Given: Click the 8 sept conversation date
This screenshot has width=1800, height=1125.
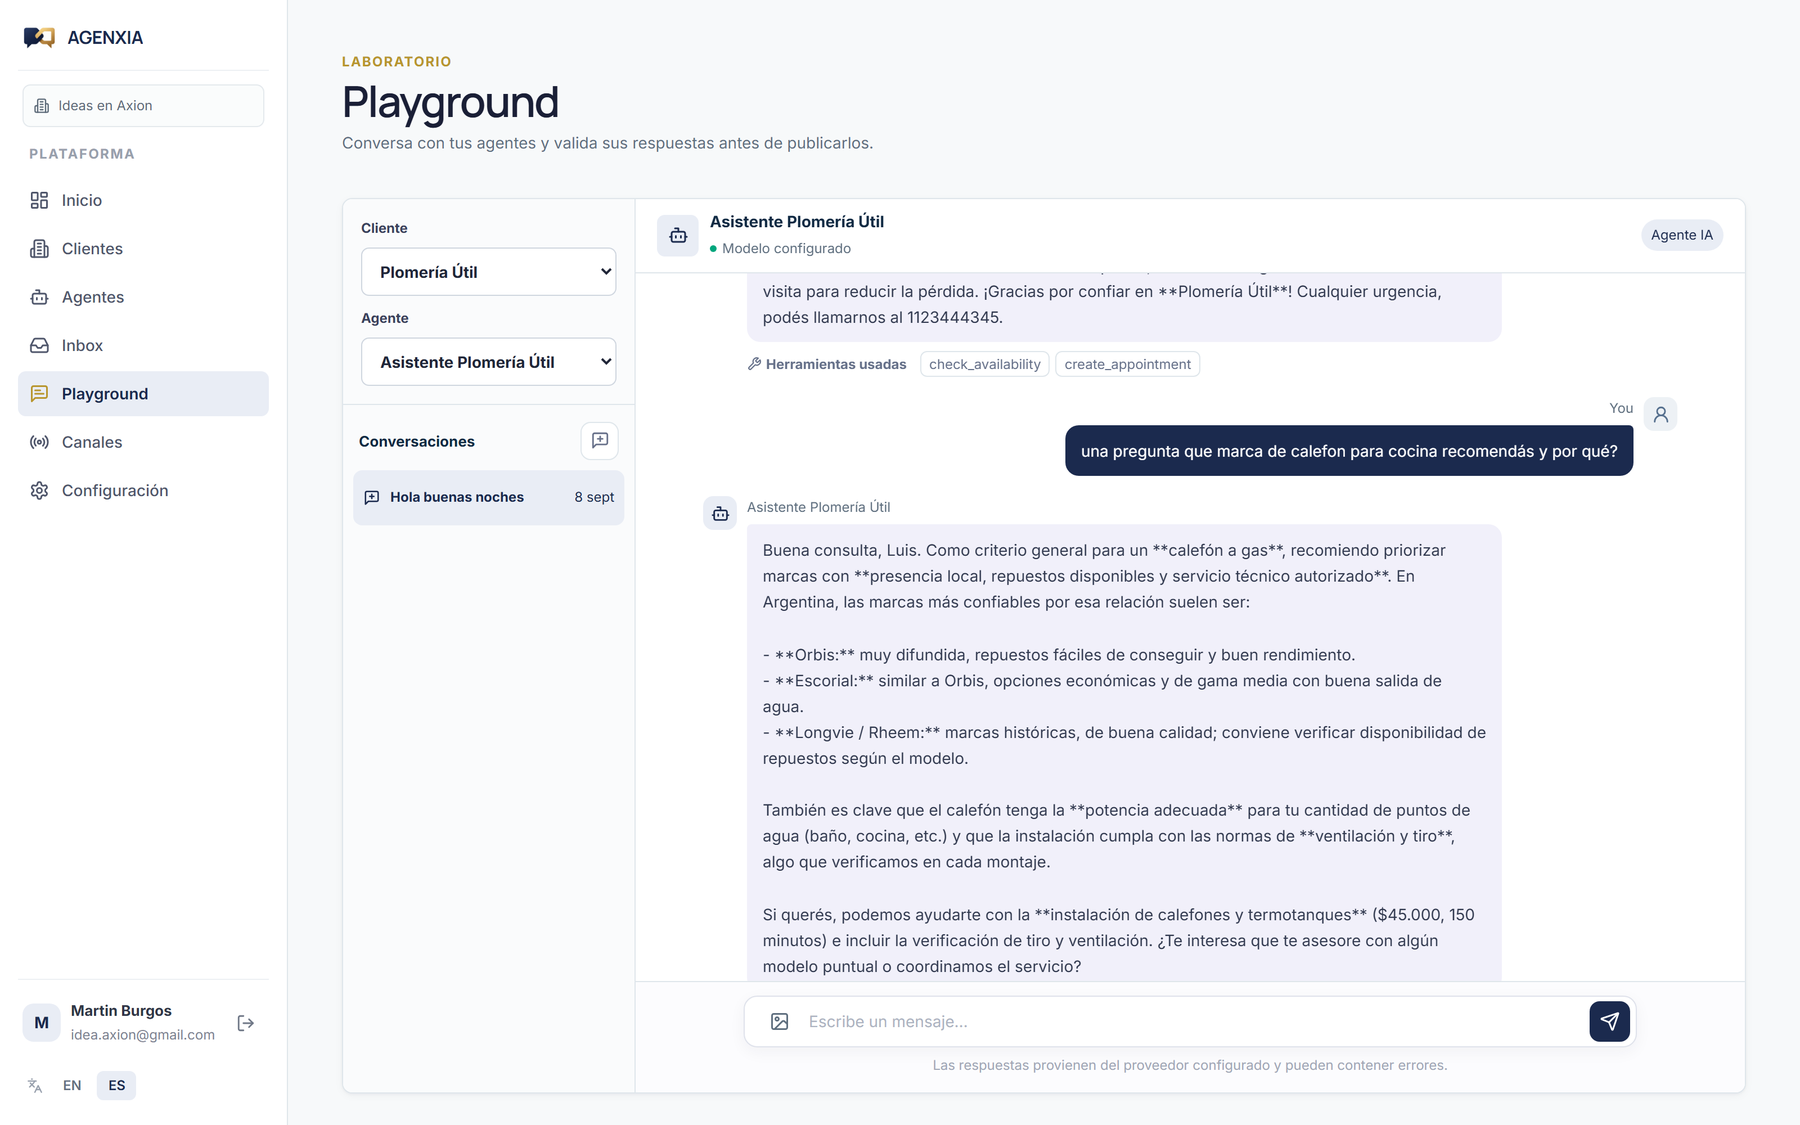Looking at the screenshot, I should [594, 497].
